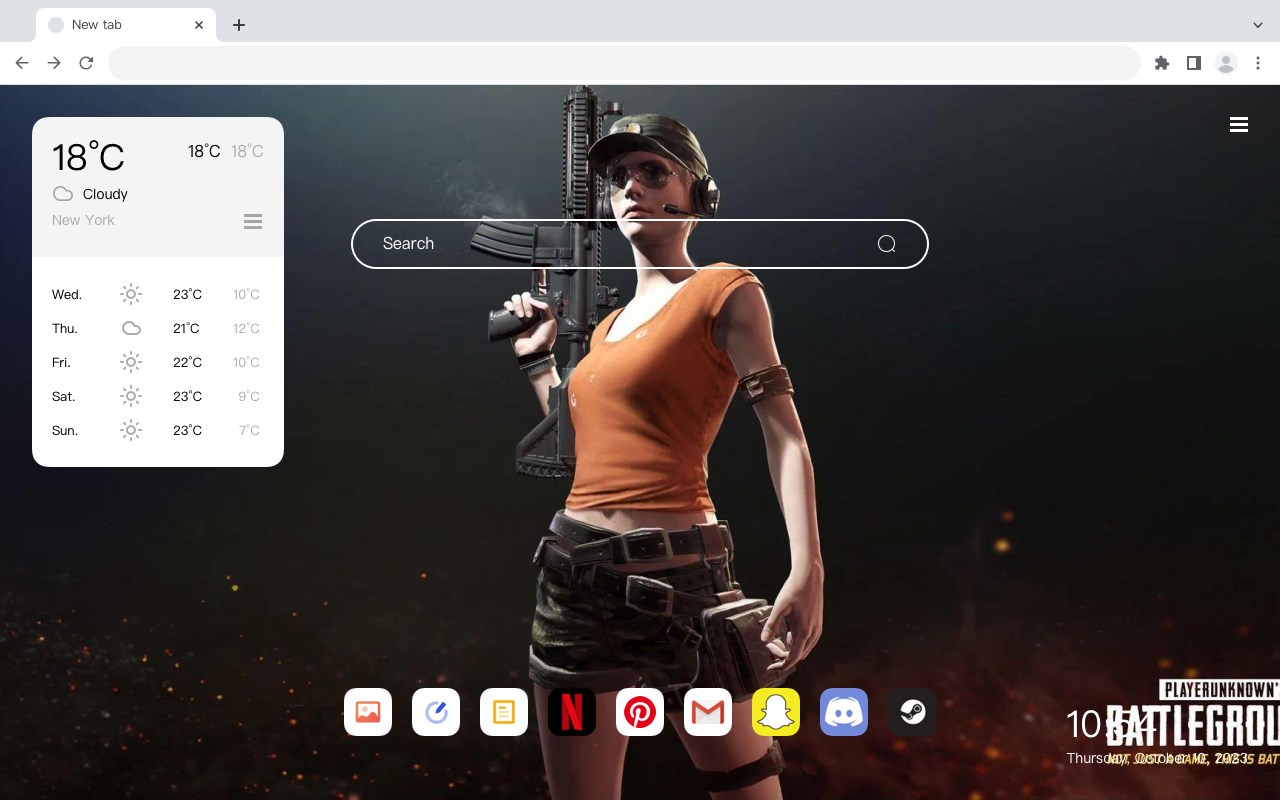
Task: Launch the Snapchat shortcut
Action: [x=776, y=712]
